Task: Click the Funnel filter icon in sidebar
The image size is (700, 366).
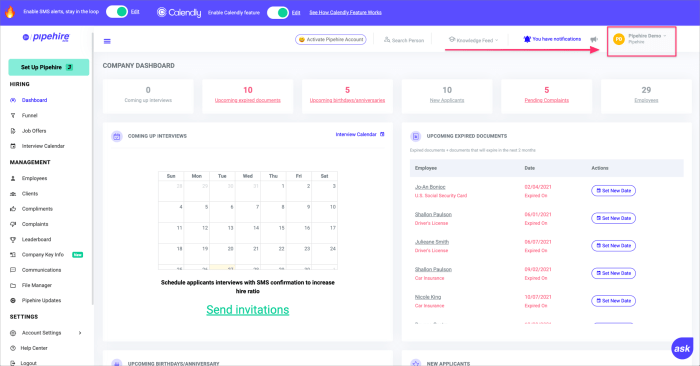Action: (13, 115)
